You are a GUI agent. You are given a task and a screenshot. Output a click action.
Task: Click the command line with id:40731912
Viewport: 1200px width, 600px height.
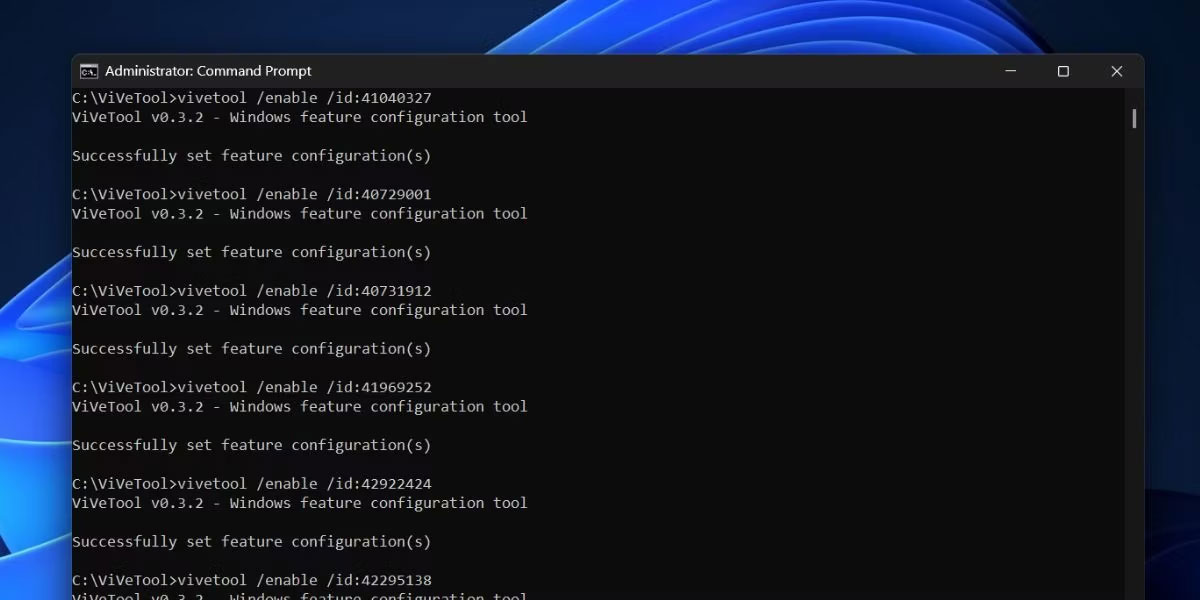pyautogui.click(x=252, y=291)
